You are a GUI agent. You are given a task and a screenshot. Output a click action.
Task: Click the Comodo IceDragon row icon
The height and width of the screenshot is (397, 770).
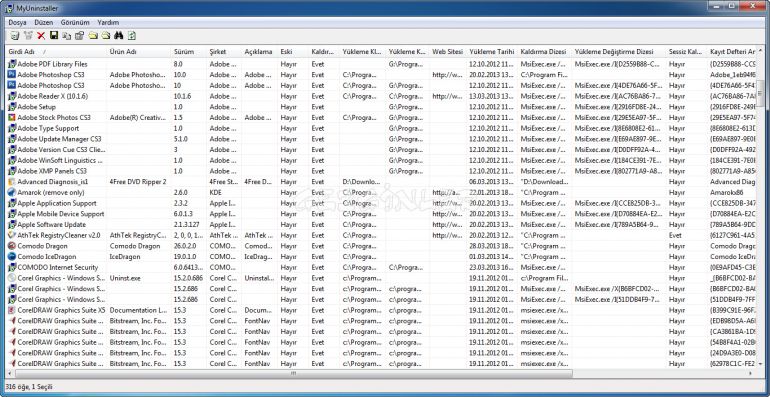coord(12,256)
